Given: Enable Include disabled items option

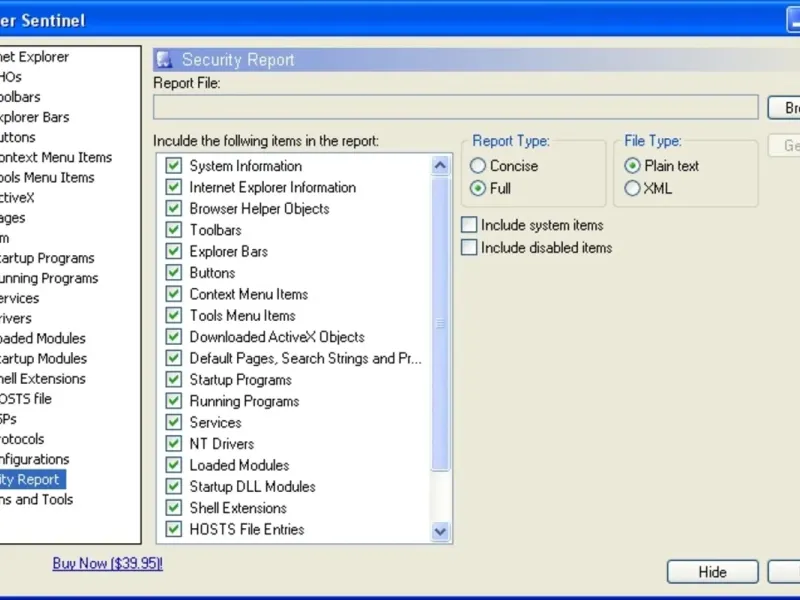Looking at the screenshot, I should 469,247.
